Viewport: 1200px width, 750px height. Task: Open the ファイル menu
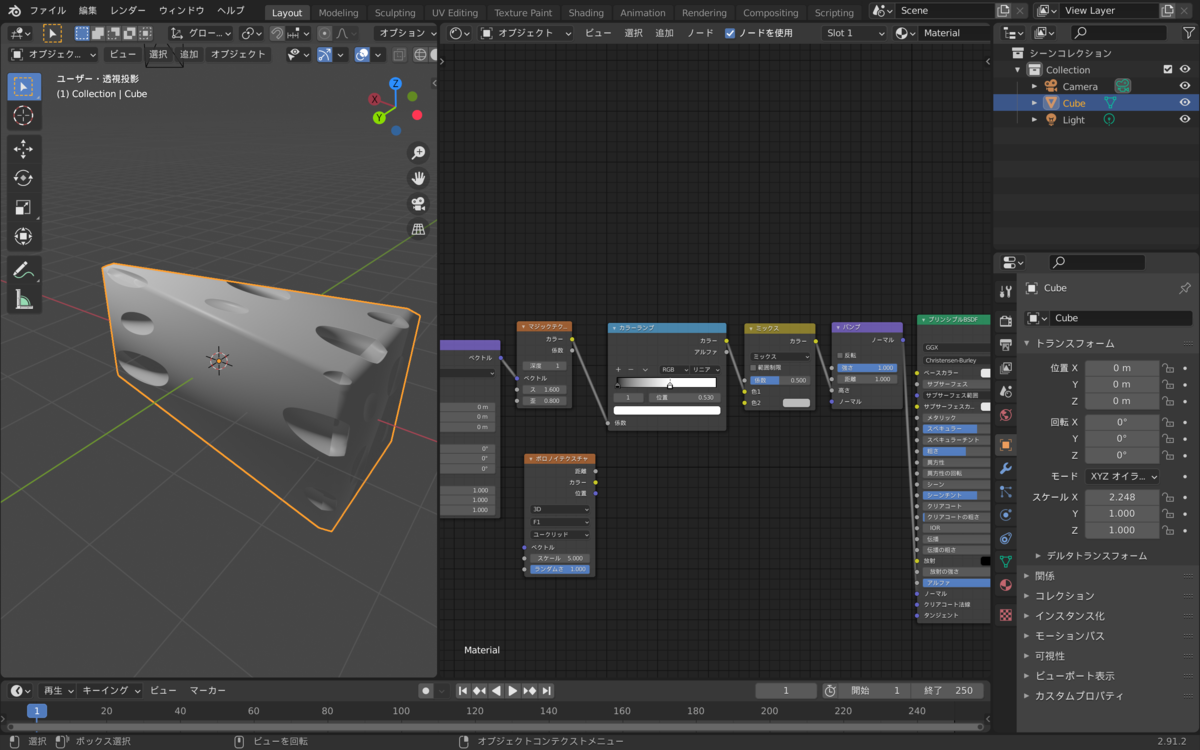pyautogui.click(x=48, y=10)
